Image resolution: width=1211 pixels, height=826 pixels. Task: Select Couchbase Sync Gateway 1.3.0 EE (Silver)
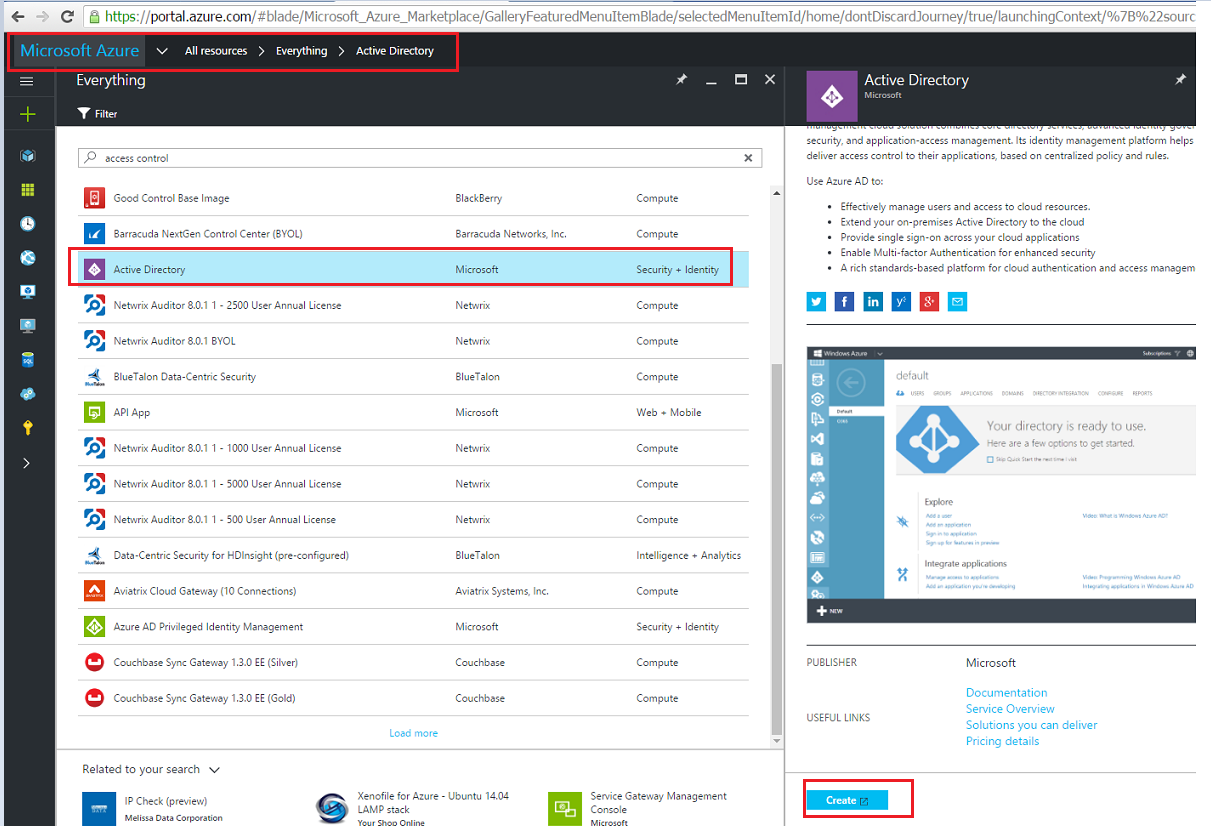pos(413,663)
